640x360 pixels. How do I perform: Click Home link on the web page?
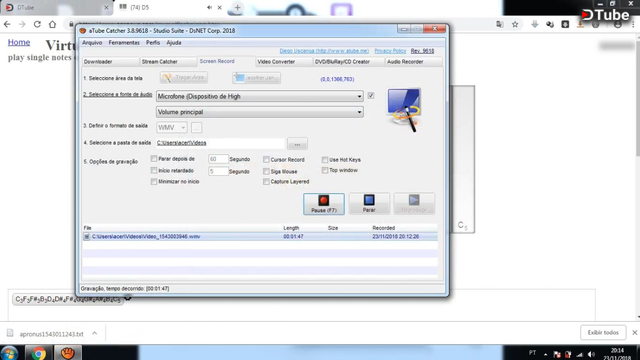click(19, 42)
